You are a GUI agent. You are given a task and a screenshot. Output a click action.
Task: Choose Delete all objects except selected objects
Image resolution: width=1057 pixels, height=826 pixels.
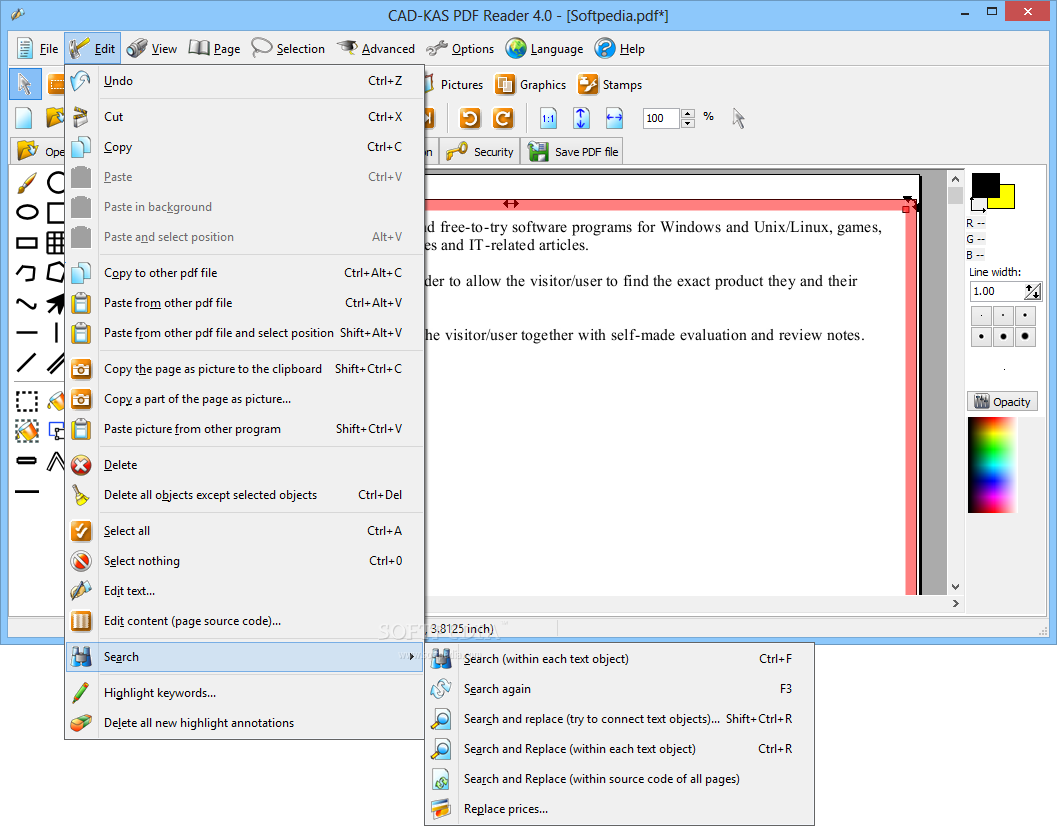245,495
